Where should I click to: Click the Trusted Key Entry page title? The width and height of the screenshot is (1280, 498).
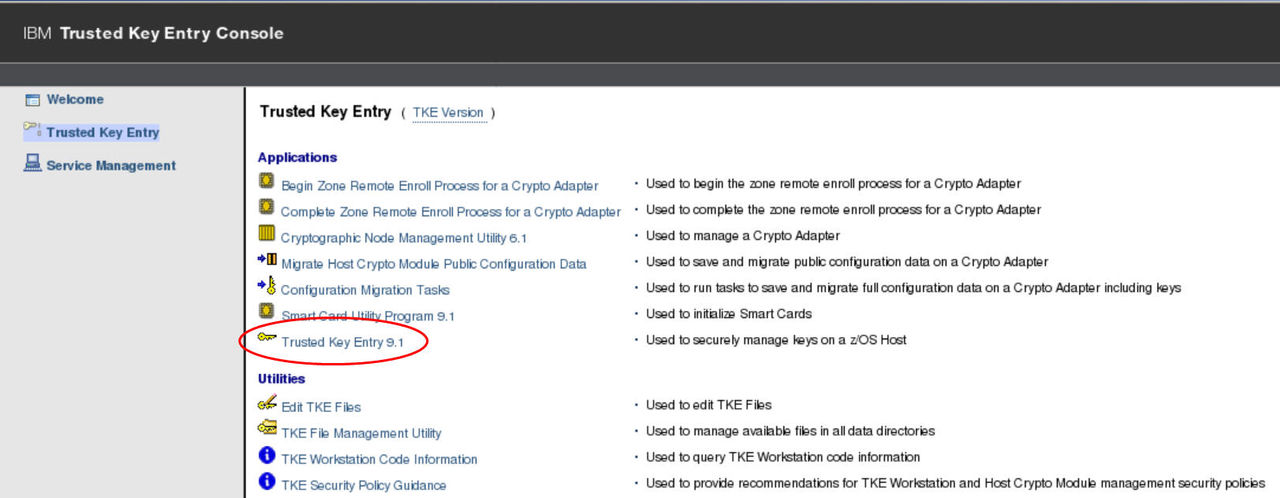coord(325,112)
